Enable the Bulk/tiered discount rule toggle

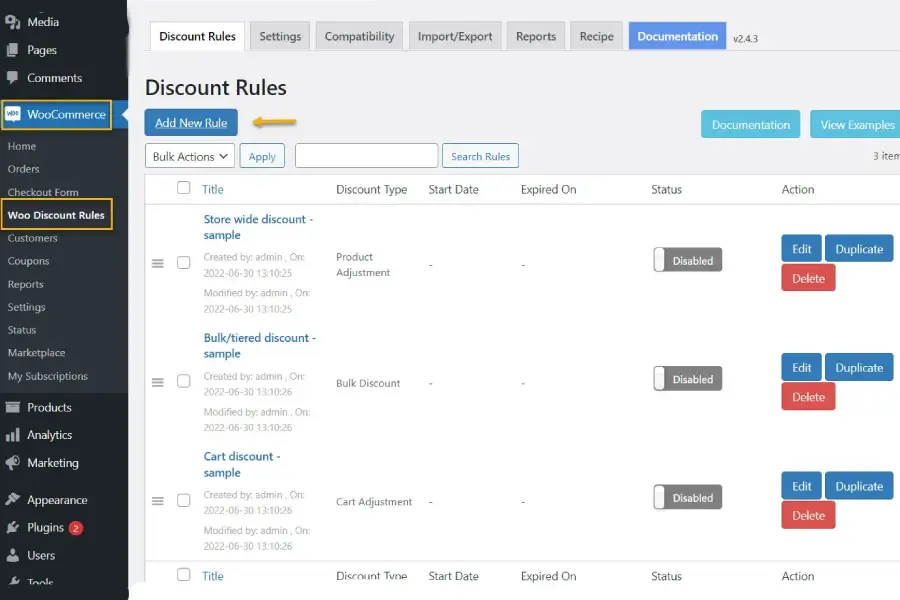point(688,379)
